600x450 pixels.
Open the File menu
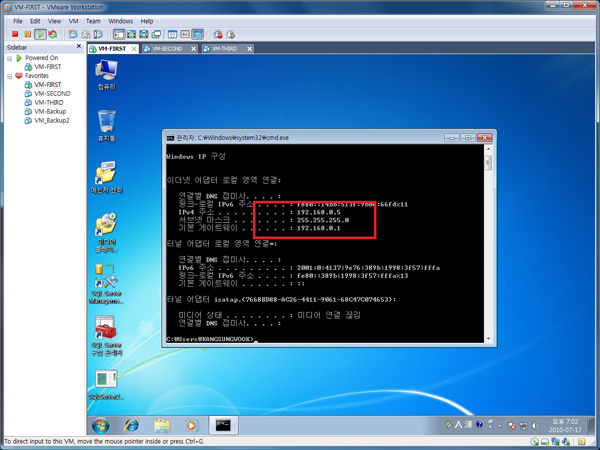click(18, 21)
